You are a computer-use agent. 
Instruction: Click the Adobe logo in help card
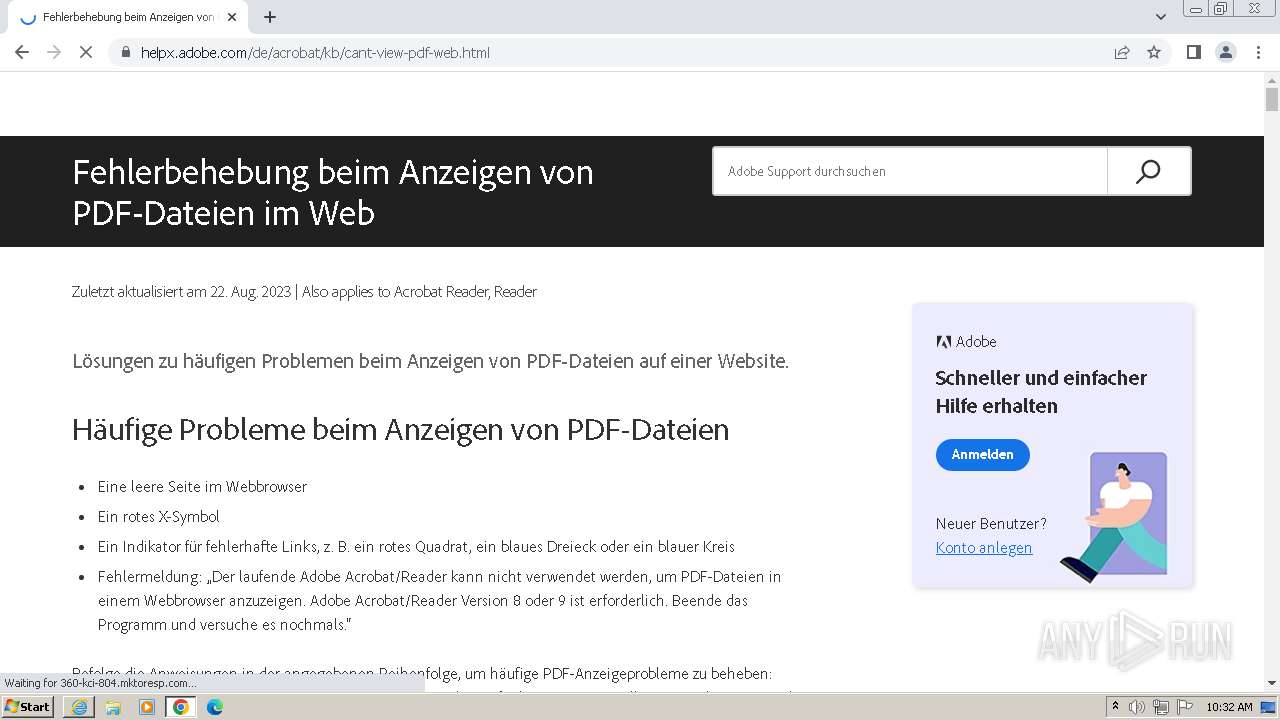[x=966, y=342]
